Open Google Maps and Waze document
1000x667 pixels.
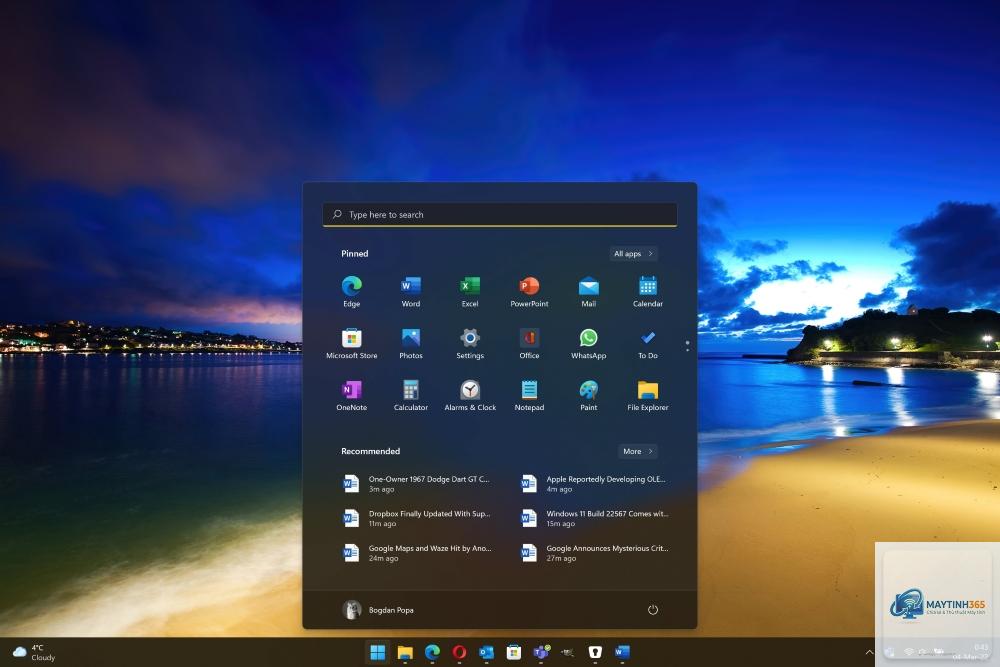click(417, 553)
